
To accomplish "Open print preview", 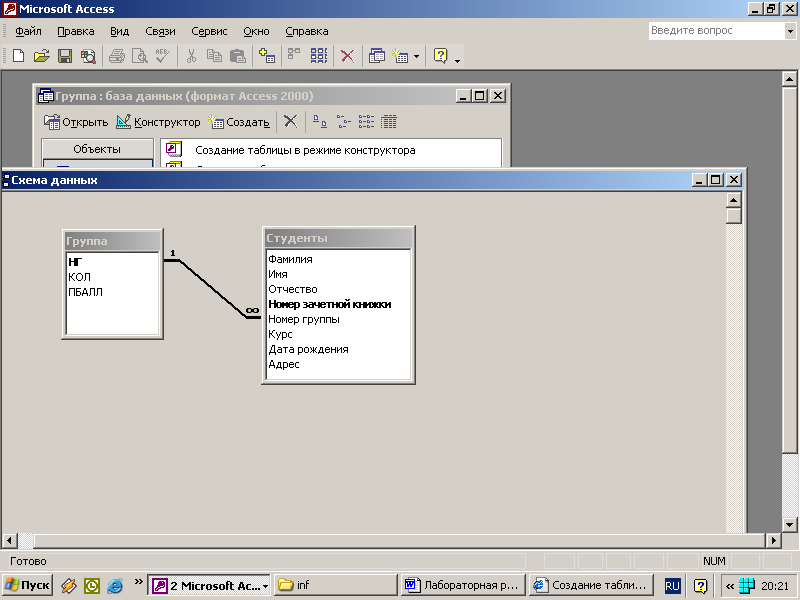I will [x=140, y=56].
